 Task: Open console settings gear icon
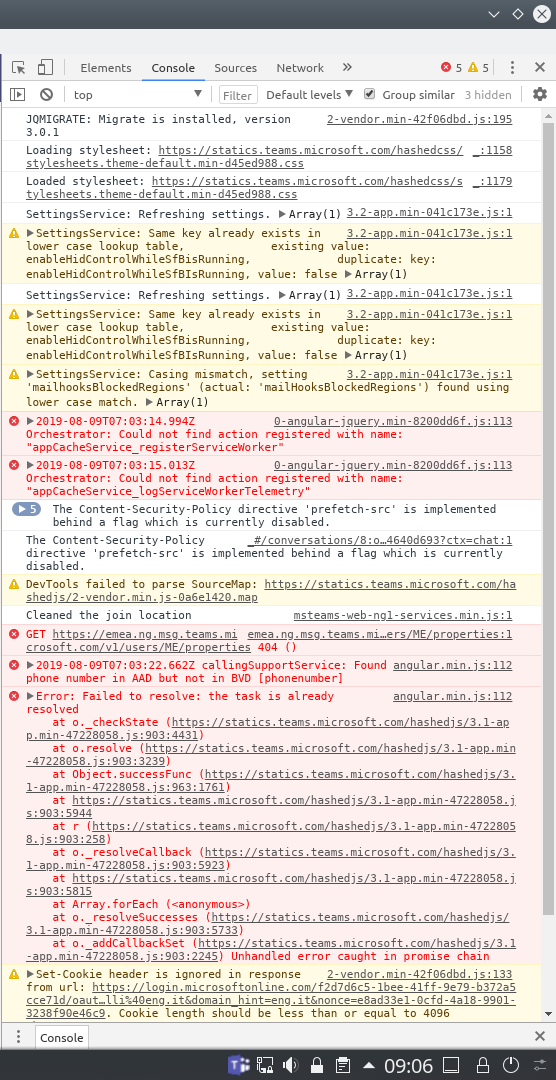539,94
